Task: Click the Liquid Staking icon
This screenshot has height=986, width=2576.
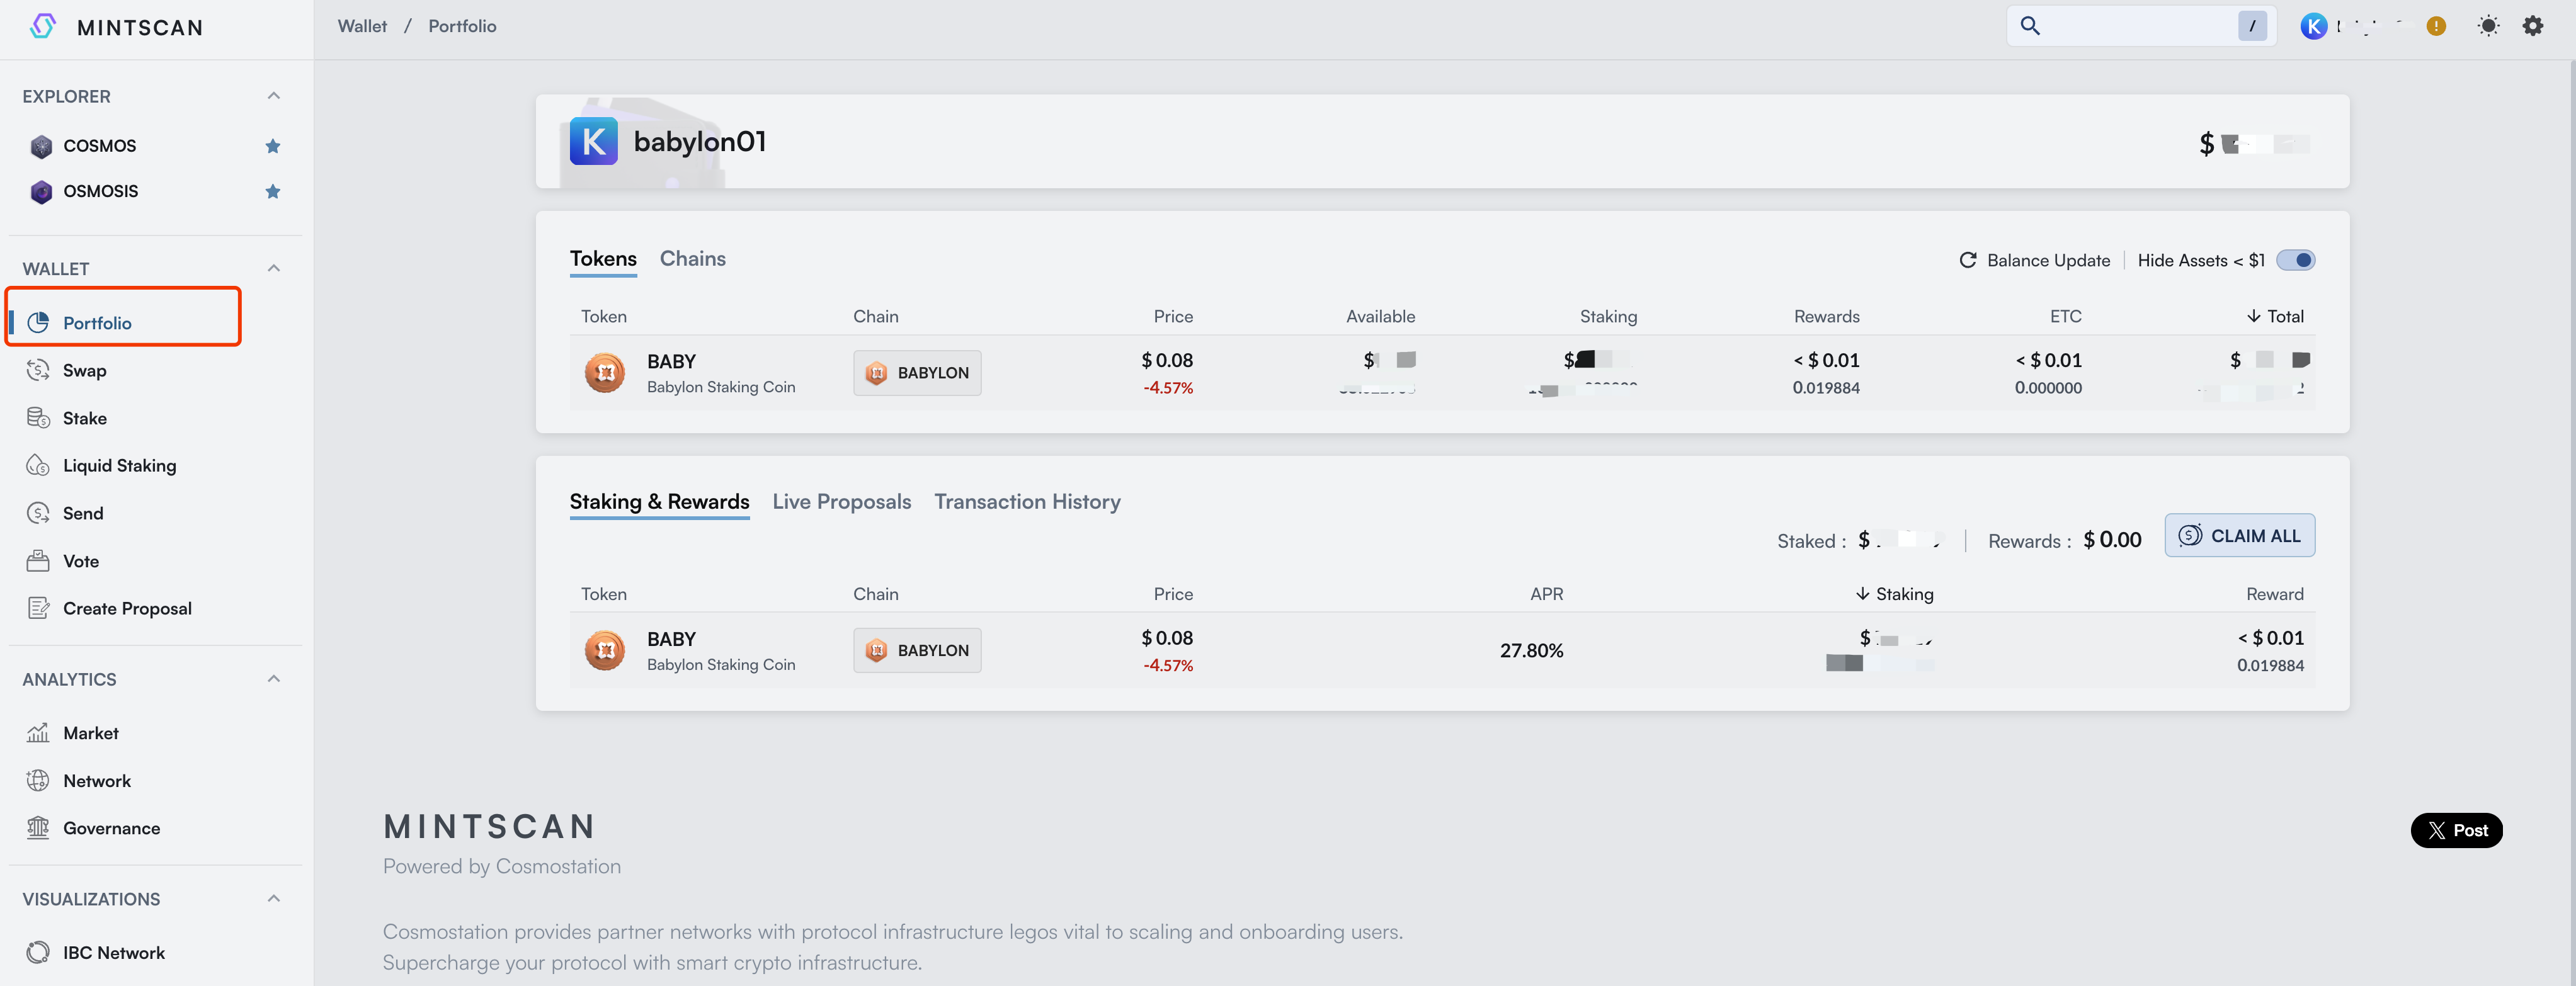Action: pos(37,465)
